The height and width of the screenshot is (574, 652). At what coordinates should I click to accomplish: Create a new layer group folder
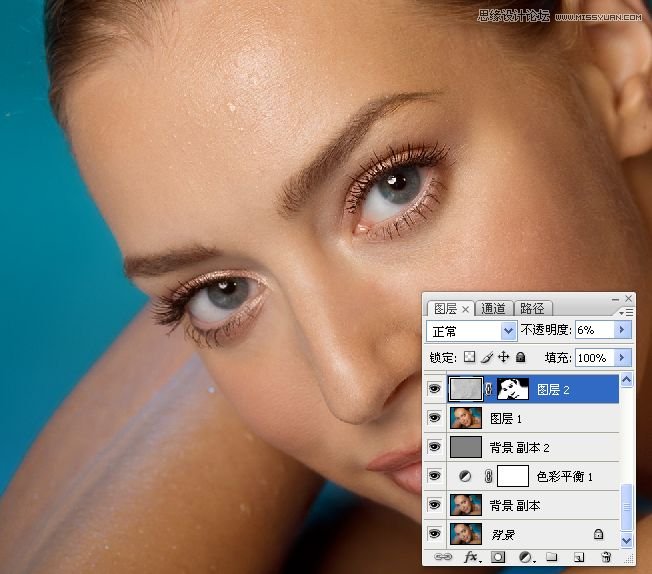[551, 557]
